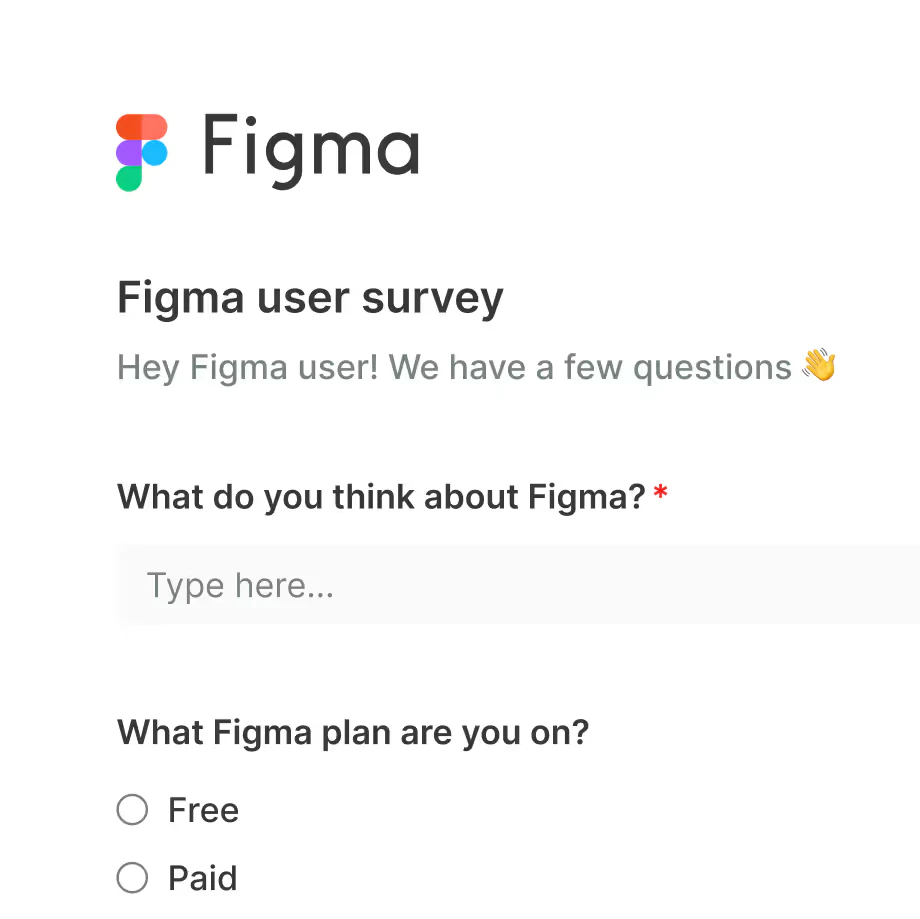The width and height of the screenshot is (920, 919).
Task: Click the "What do you think about Figma?" label
Action: coord(381,496)
